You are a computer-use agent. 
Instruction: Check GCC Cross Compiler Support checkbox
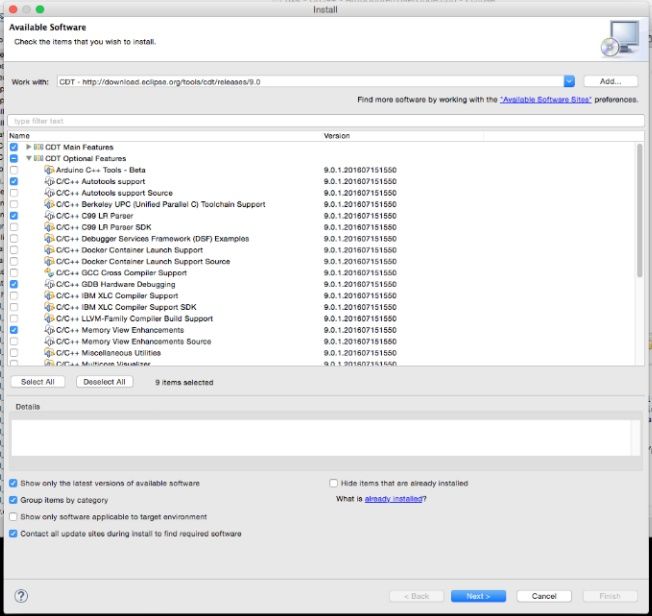pos(14,273)
